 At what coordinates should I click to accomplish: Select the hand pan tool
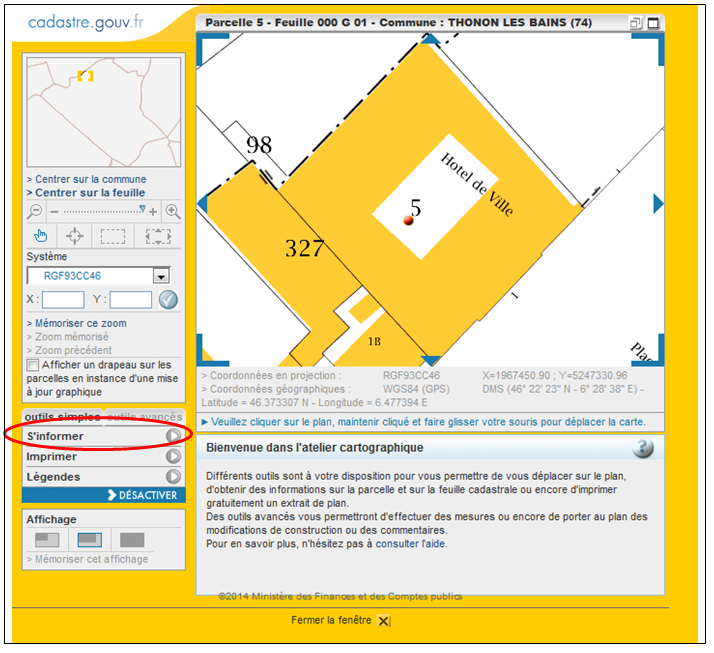41,236
